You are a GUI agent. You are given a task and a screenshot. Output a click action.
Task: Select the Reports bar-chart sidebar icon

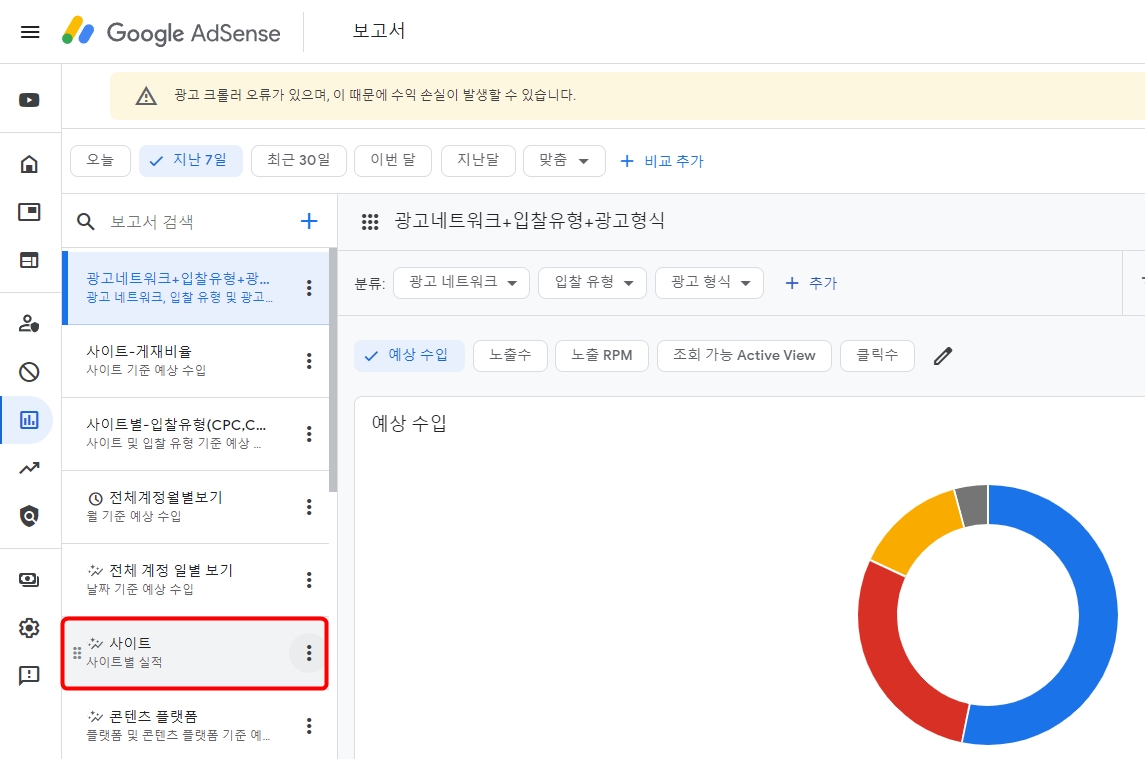click(x=30, y=420)
